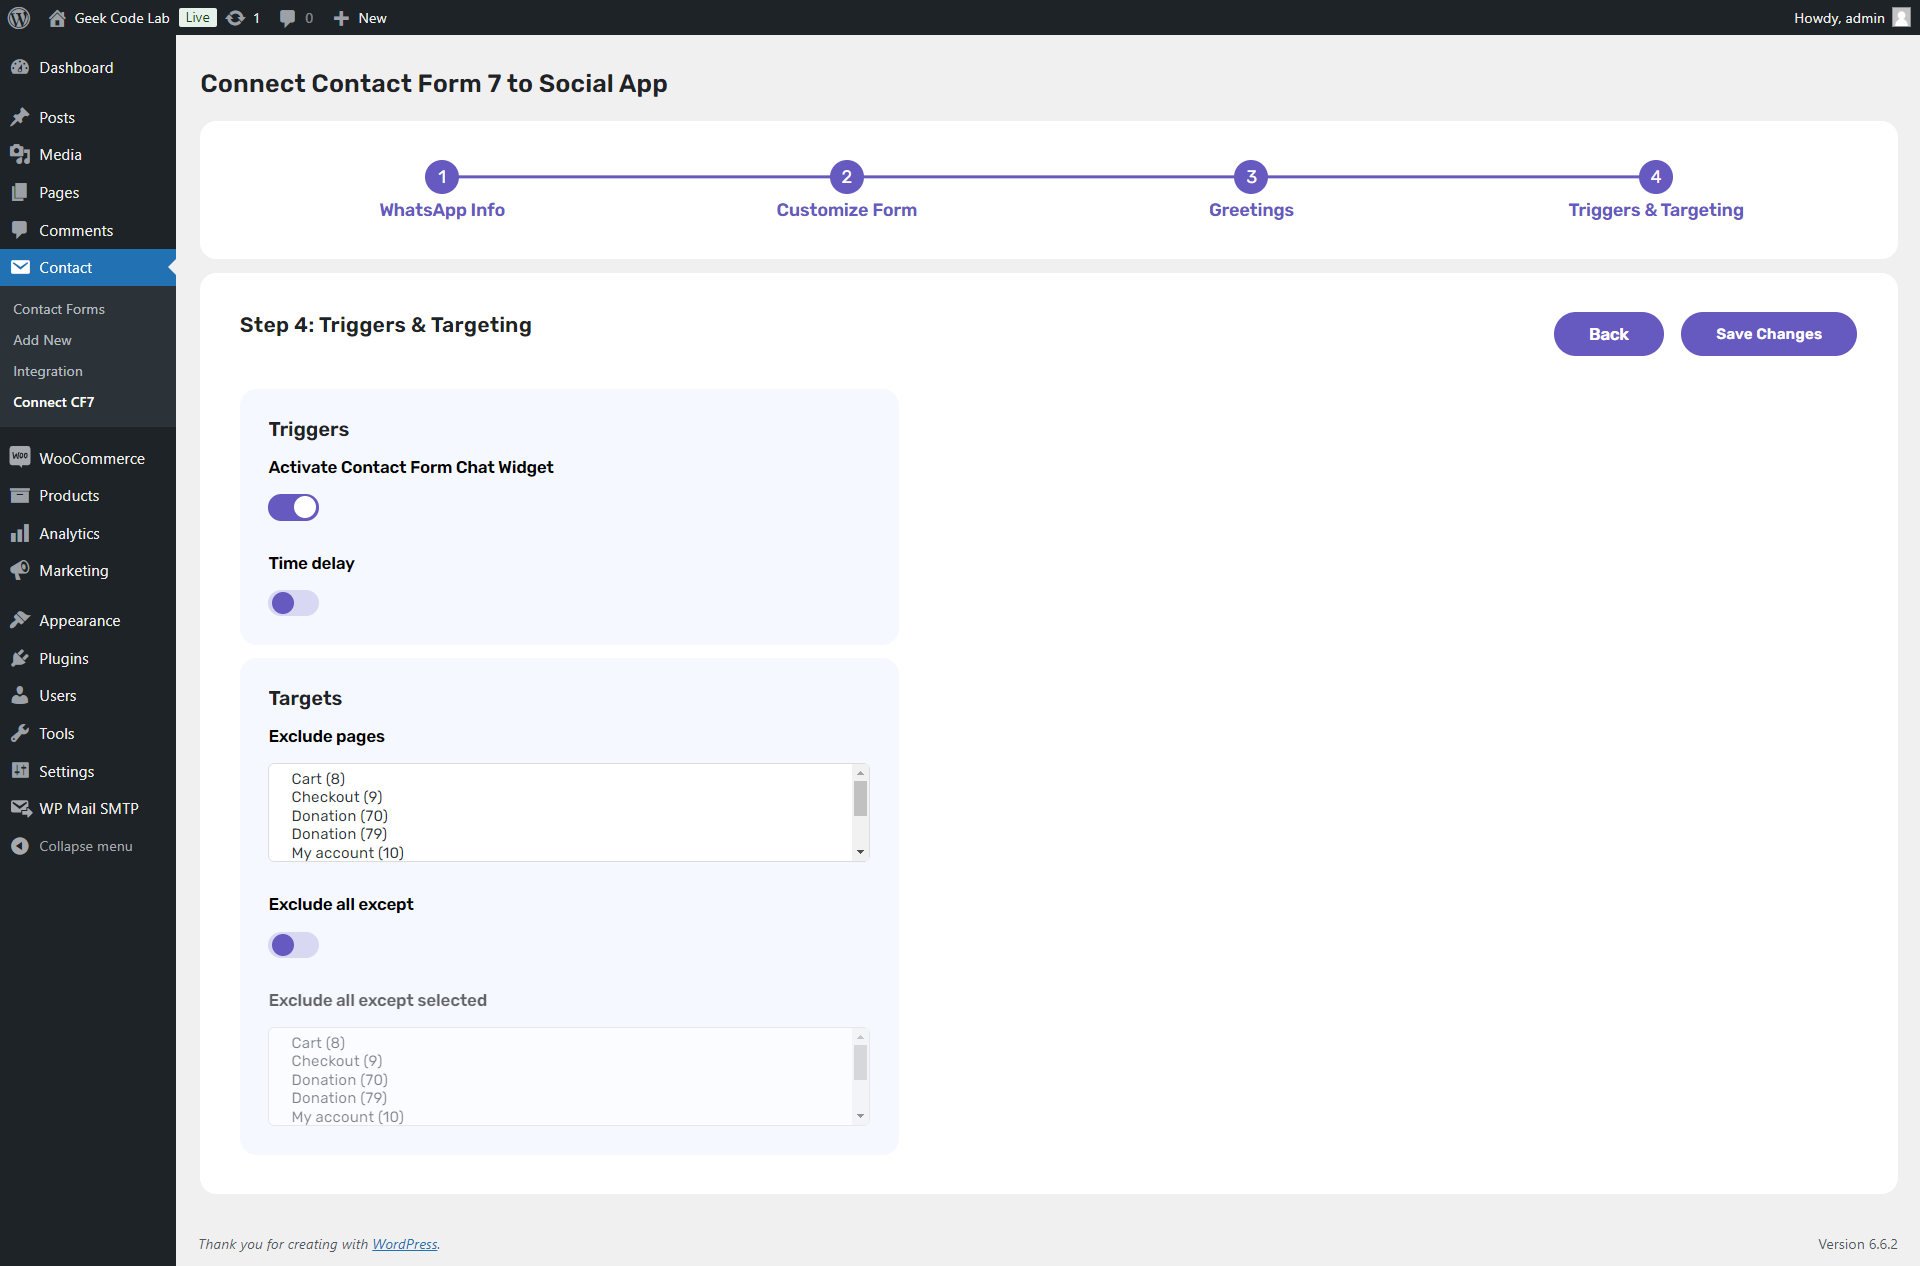Click the Comments speech bubble icon in sidebar

tap(20, 230)
